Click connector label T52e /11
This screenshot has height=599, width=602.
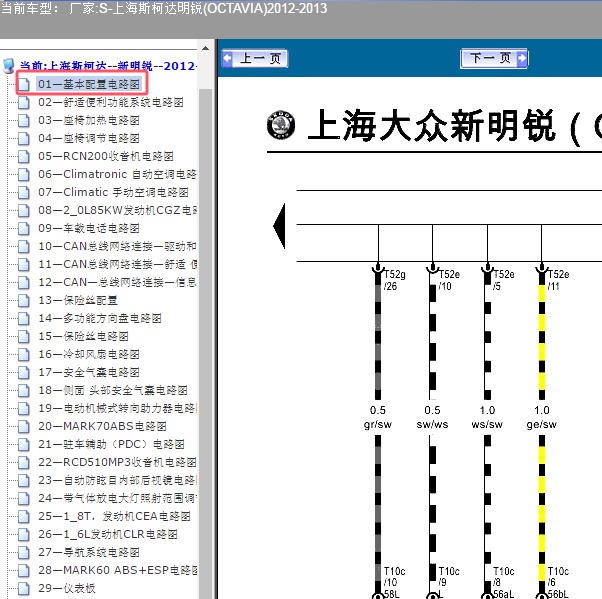click(558, 280)
